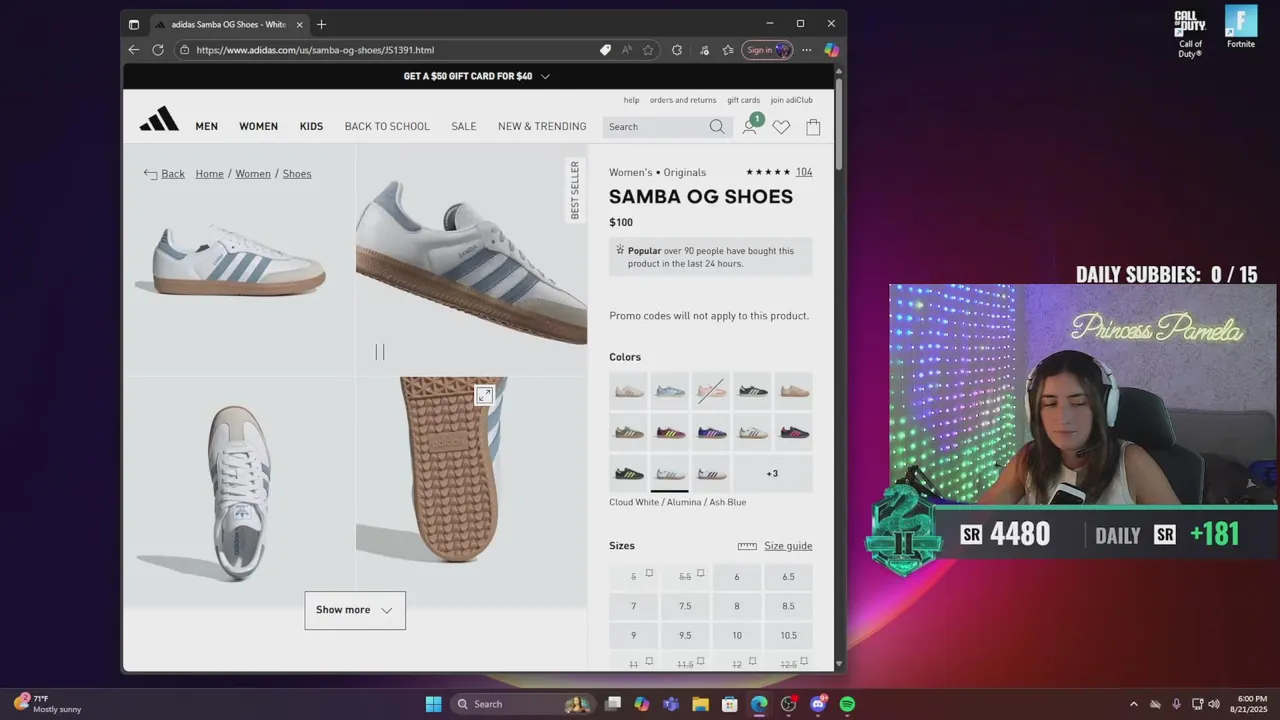Show hidden system tray icons chevron

[1133, 704]
